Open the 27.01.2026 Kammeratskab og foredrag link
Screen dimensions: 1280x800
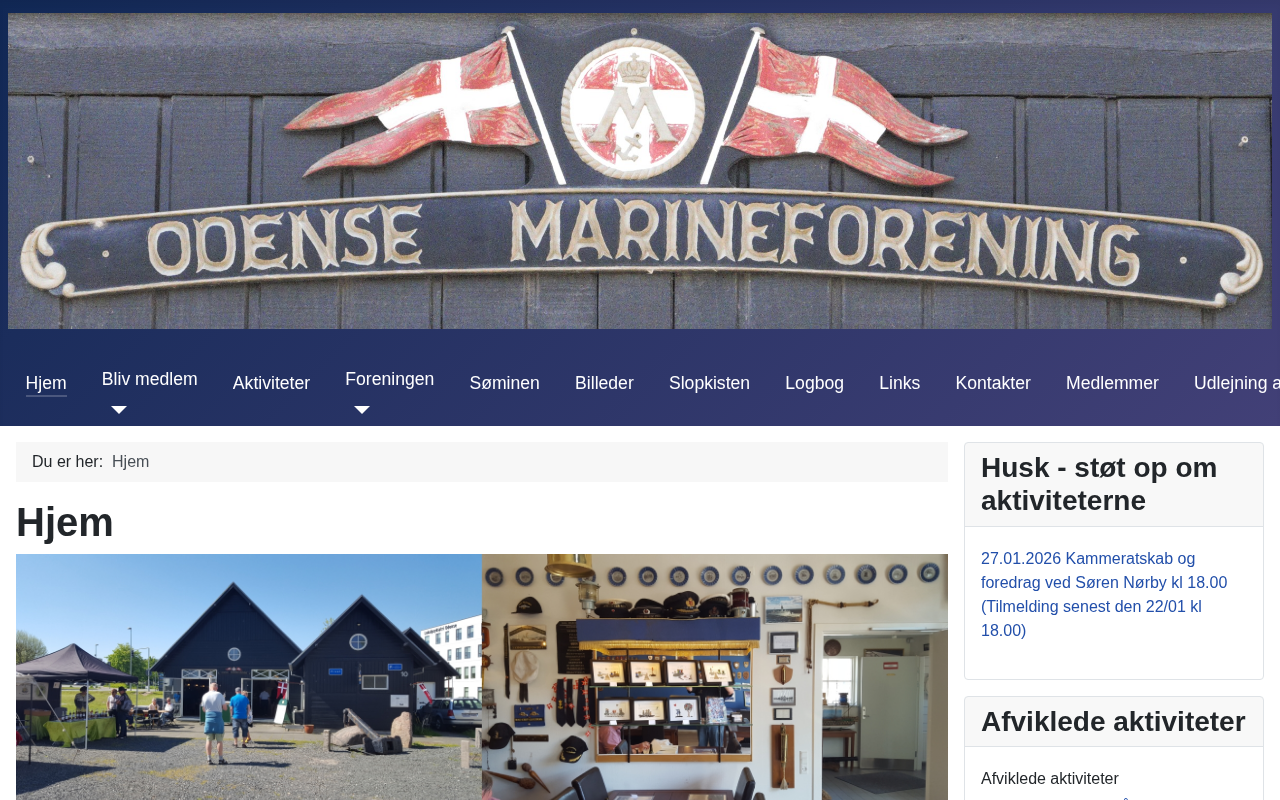point(1104,595)
